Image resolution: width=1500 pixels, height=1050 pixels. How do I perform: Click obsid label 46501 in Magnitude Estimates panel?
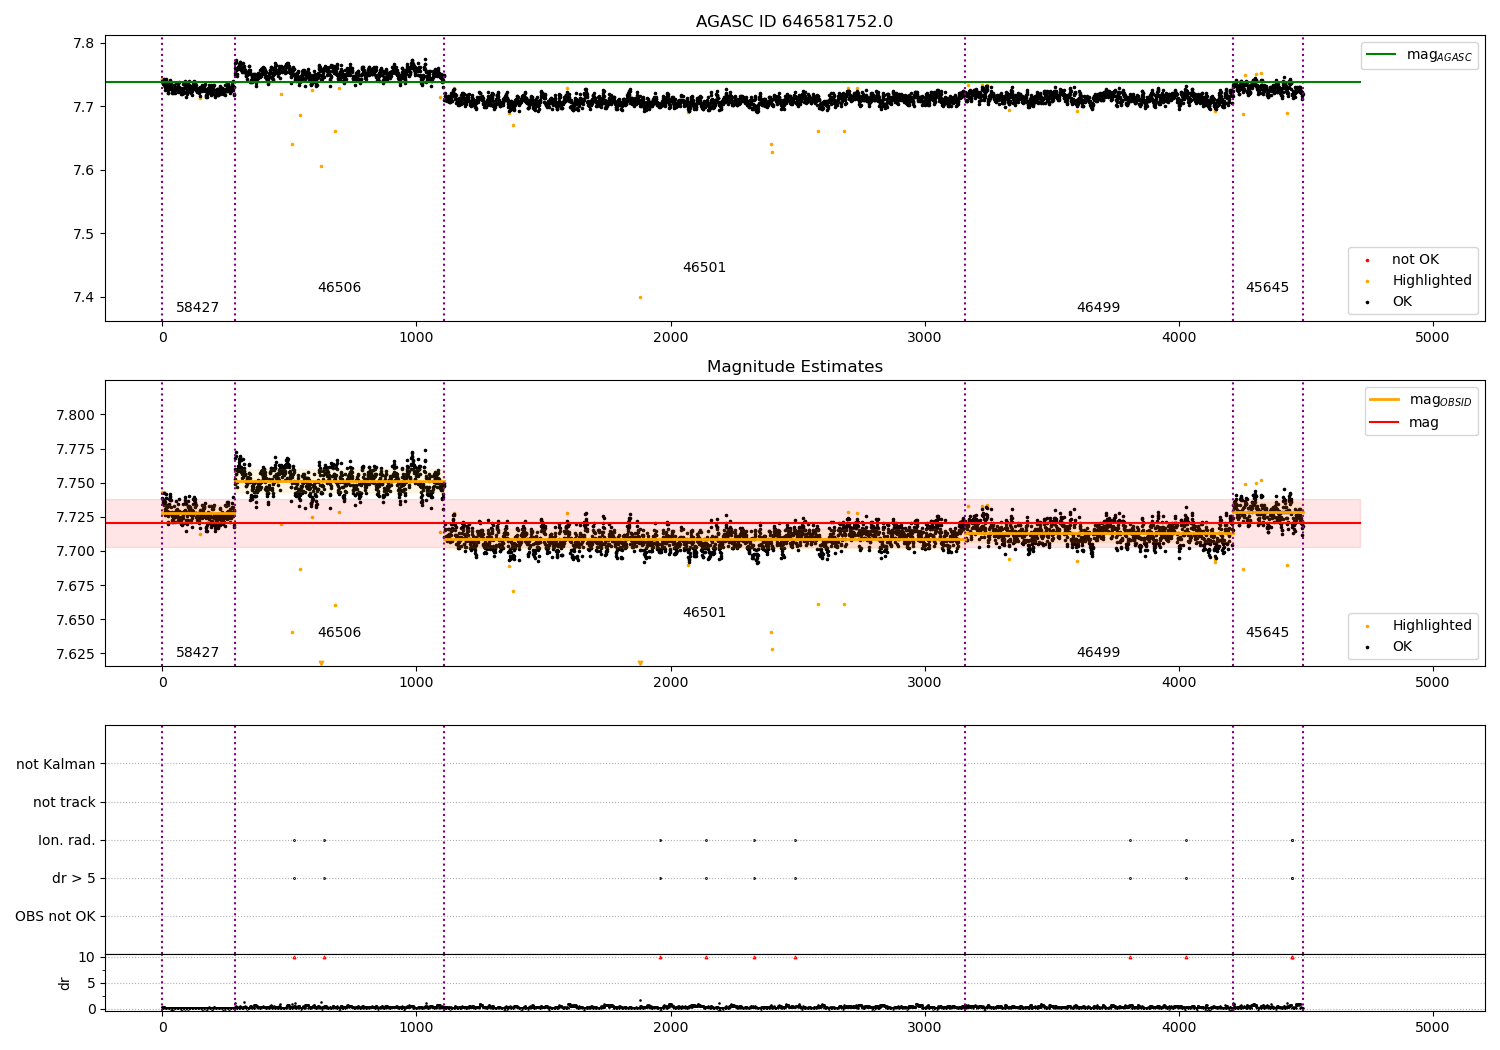click(x=704, y=613)
